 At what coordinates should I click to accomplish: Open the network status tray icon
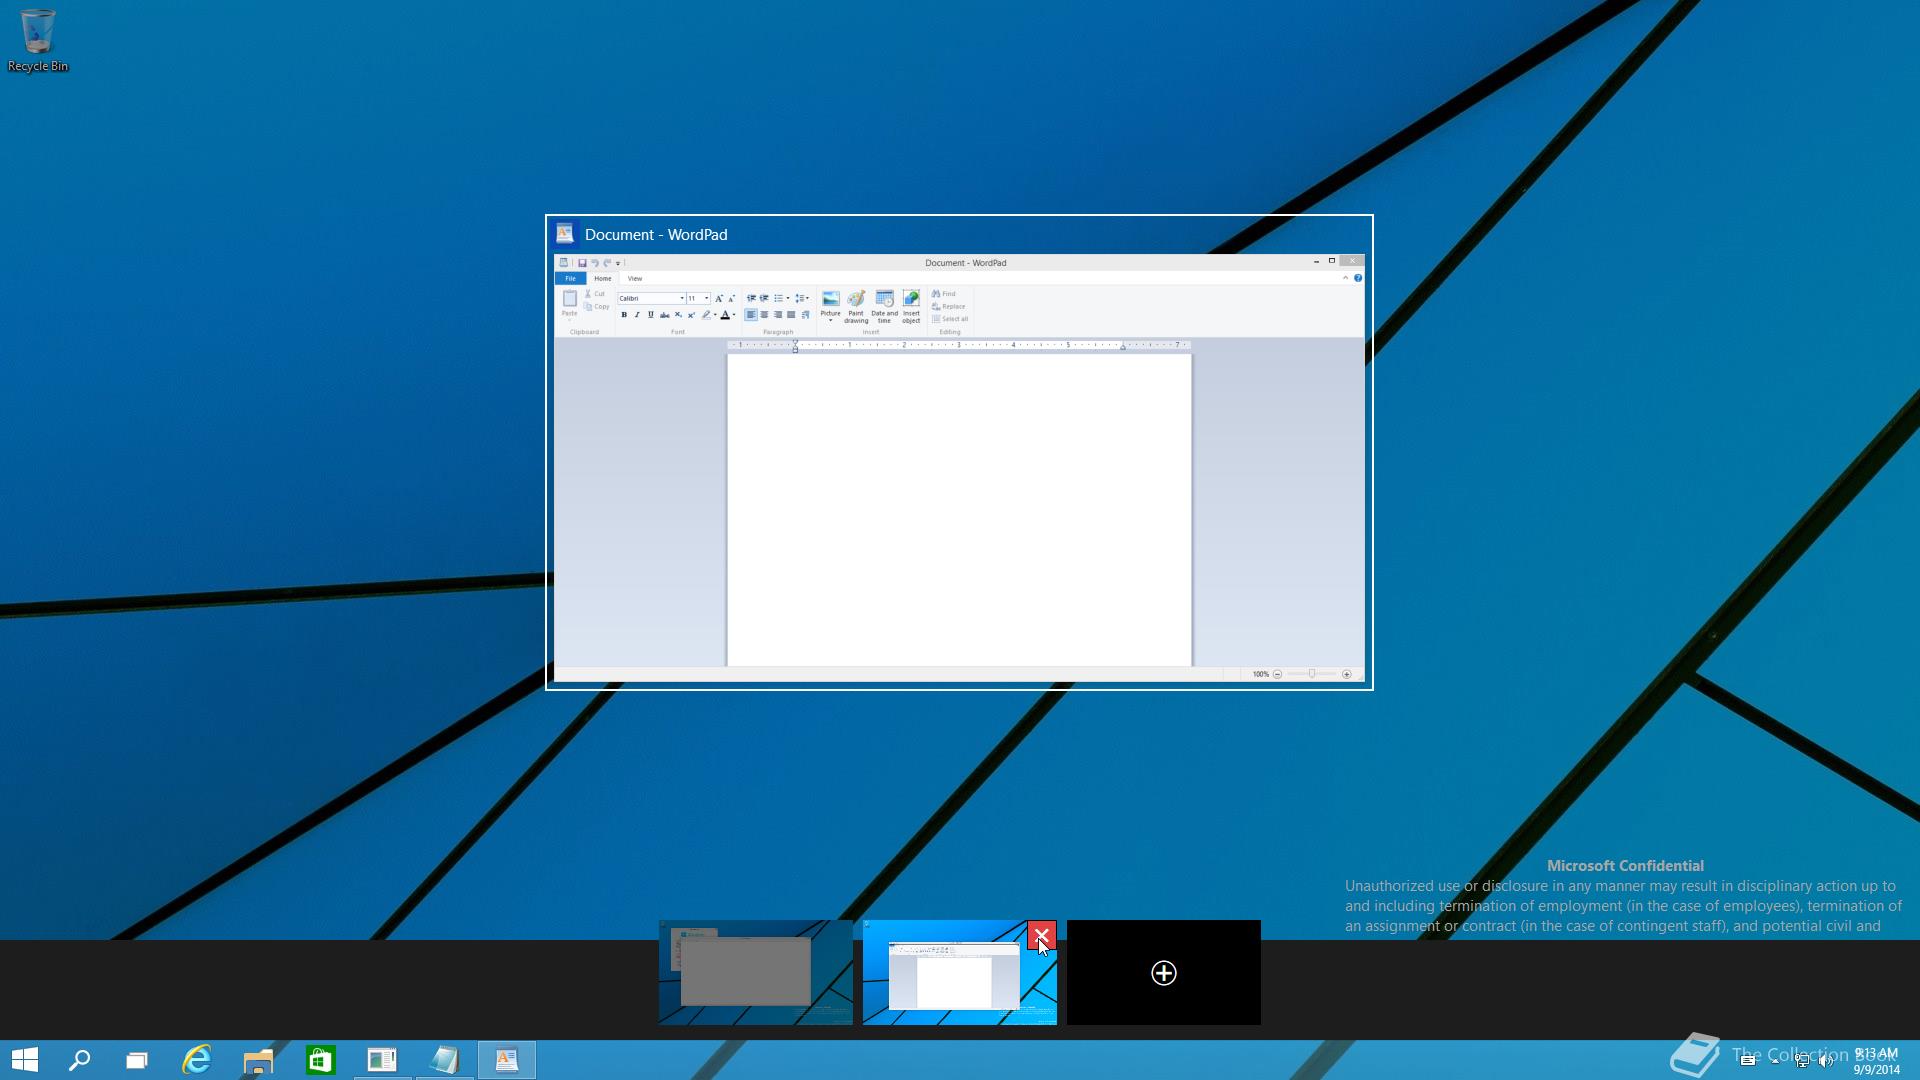(x=1801, y=1061)
